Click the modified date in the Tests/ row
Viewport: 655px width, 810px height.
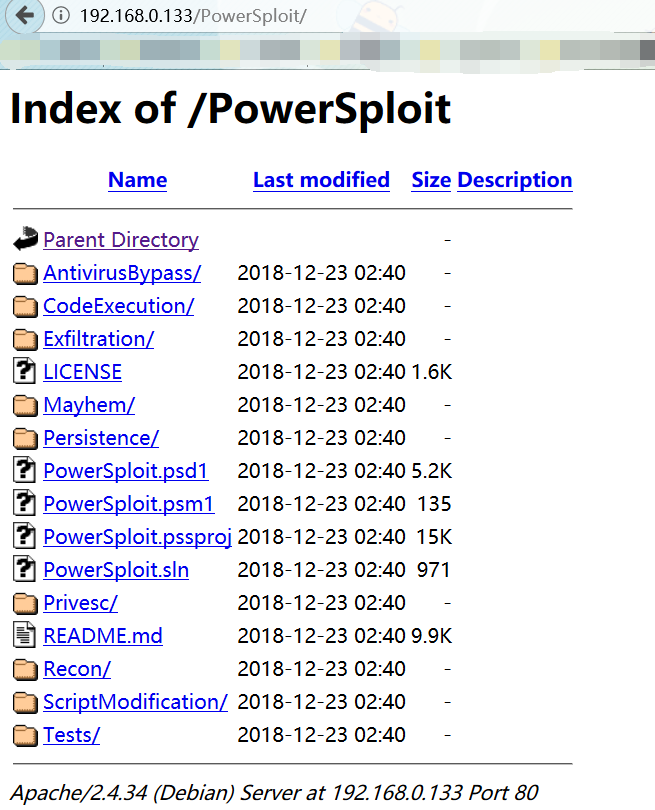pos(321,736)
